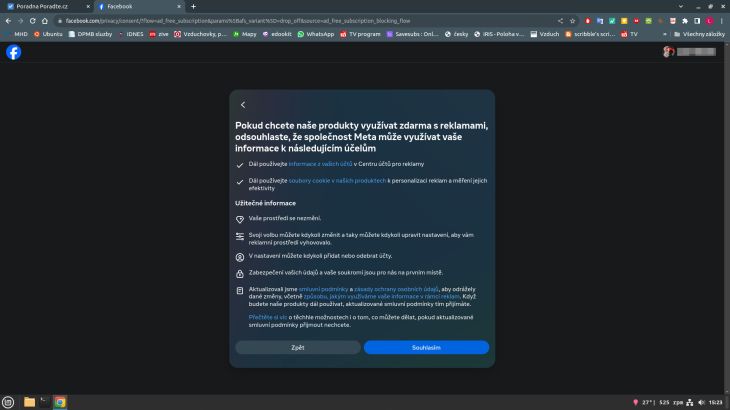The image size is (730, 410).
Task: Toggle the browser side panel icon
Action: tap(697, 21)
